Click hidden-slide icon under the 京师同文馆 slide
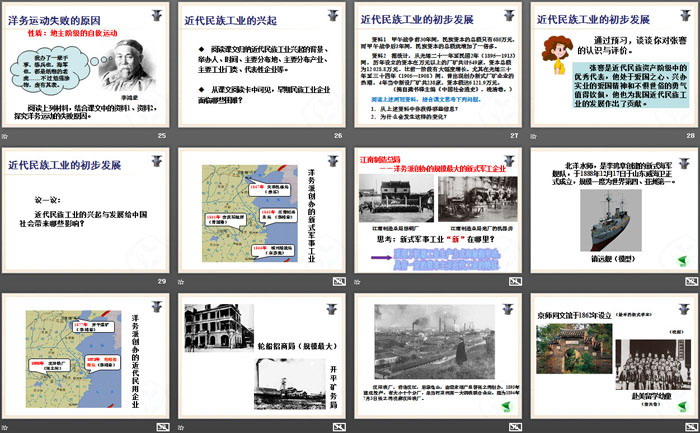 coord(691,427)
